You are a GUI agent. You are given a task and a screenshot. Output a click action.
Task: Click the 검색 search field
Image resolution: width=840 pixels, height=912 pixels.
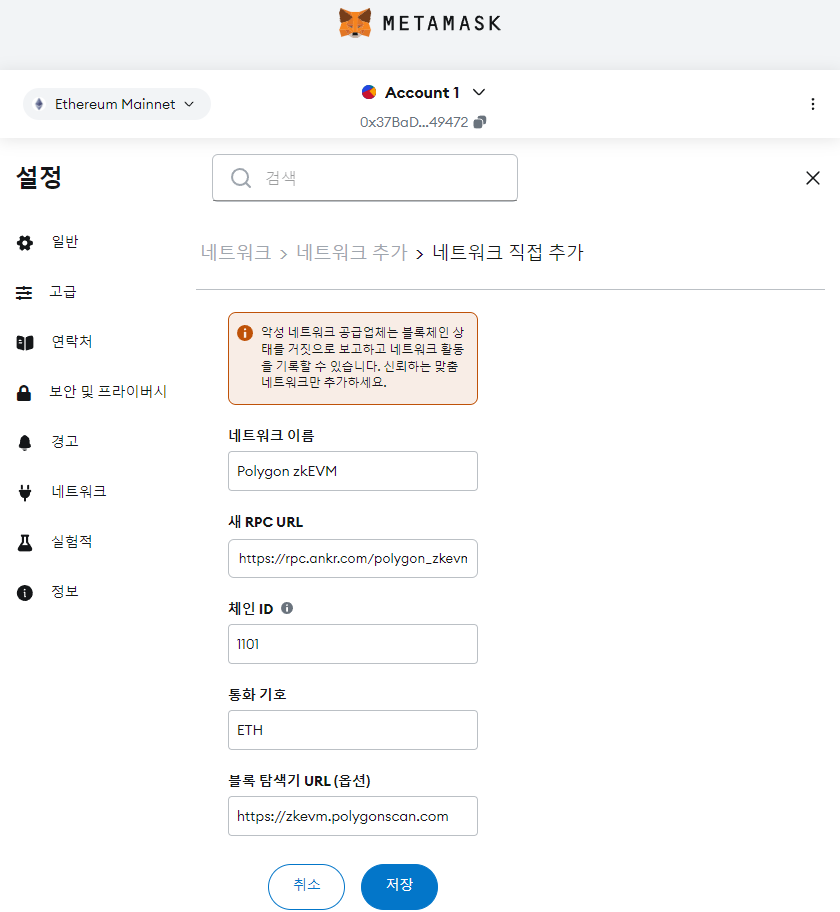click(365, 178)
